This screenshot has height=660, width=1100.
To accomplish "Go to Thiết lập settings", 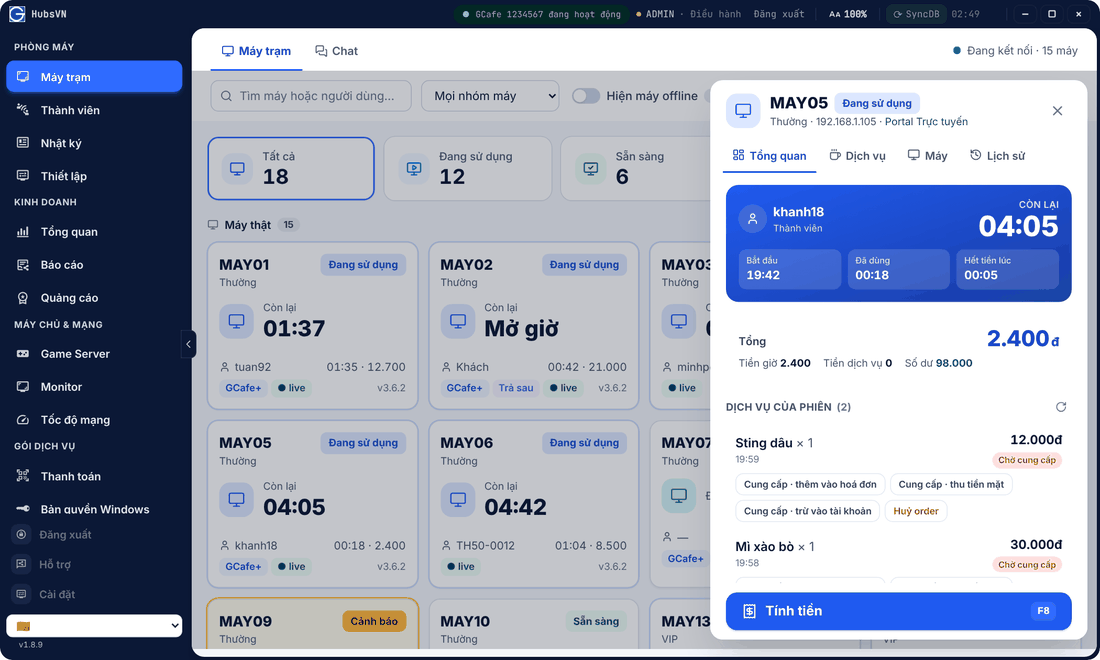I will [94, 176].
